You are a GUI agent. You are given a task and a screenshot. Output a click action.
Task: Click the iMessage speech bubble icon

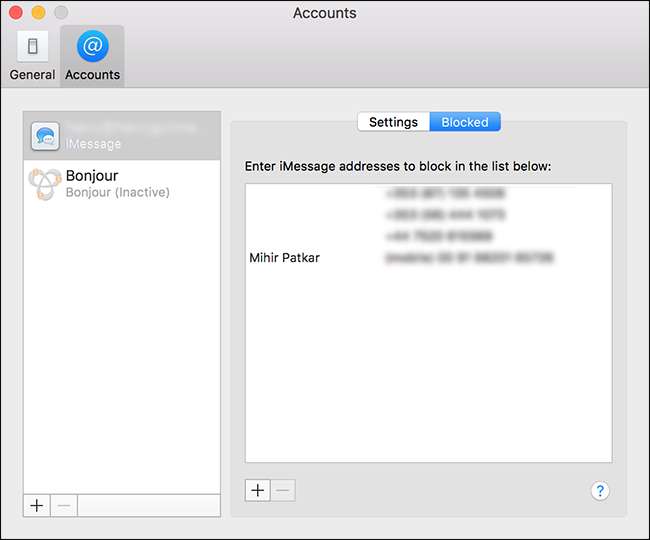click(45, 136)
